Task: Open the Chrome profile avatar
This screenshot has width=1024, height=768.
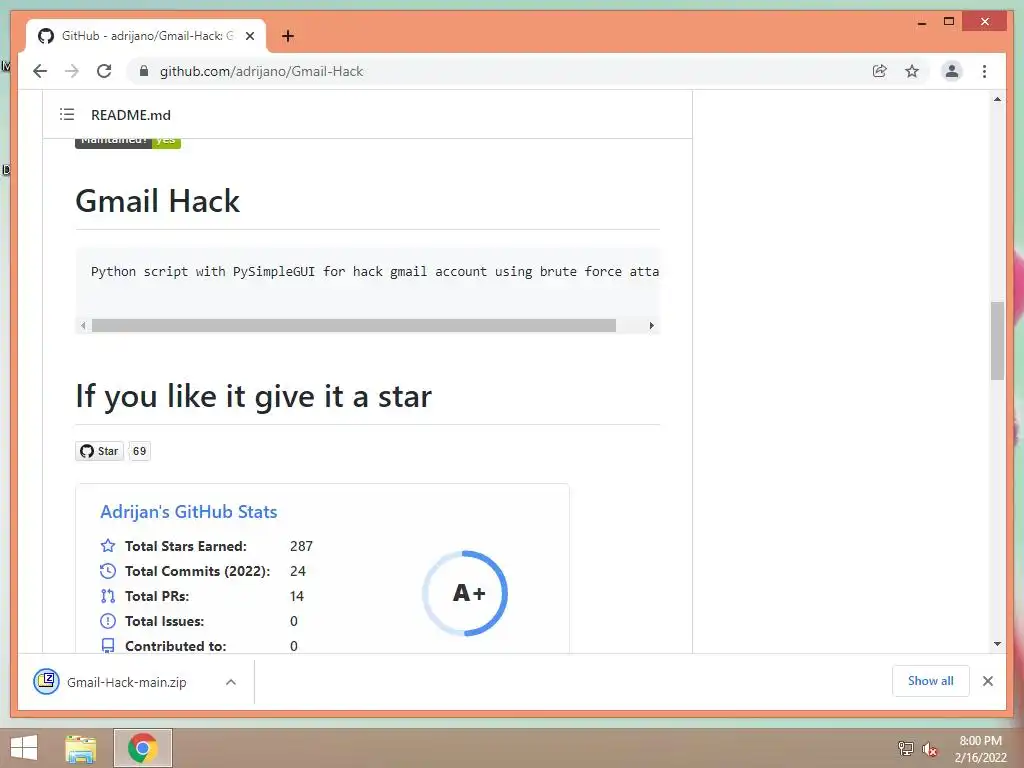Action: pyautogui.click(x=952, y=71)
